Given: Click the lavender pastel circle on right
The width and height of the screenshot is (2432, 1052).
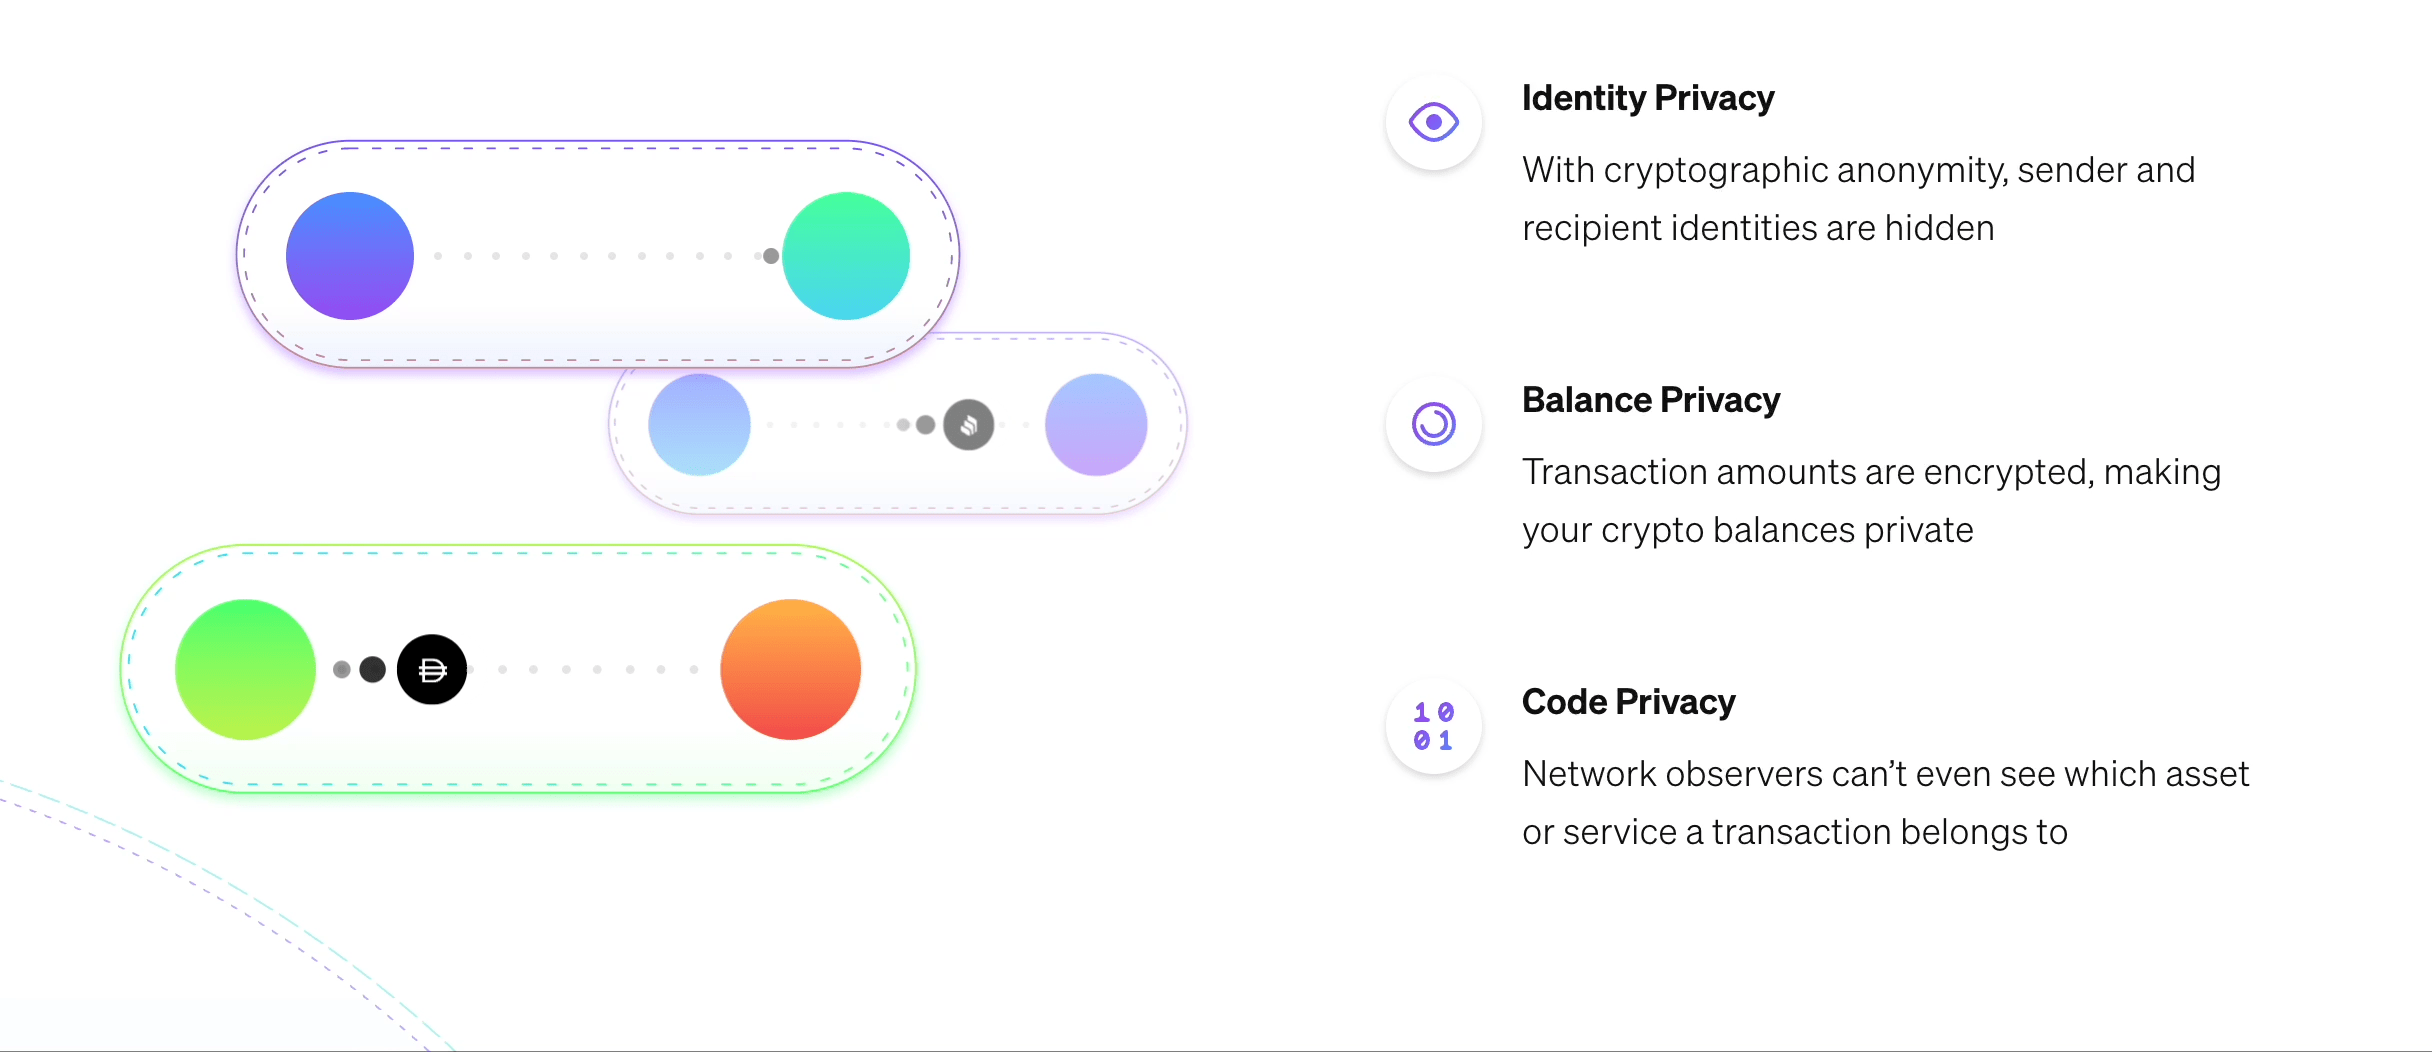Looking at the screenshot, I should click(x=1096, y=425).
